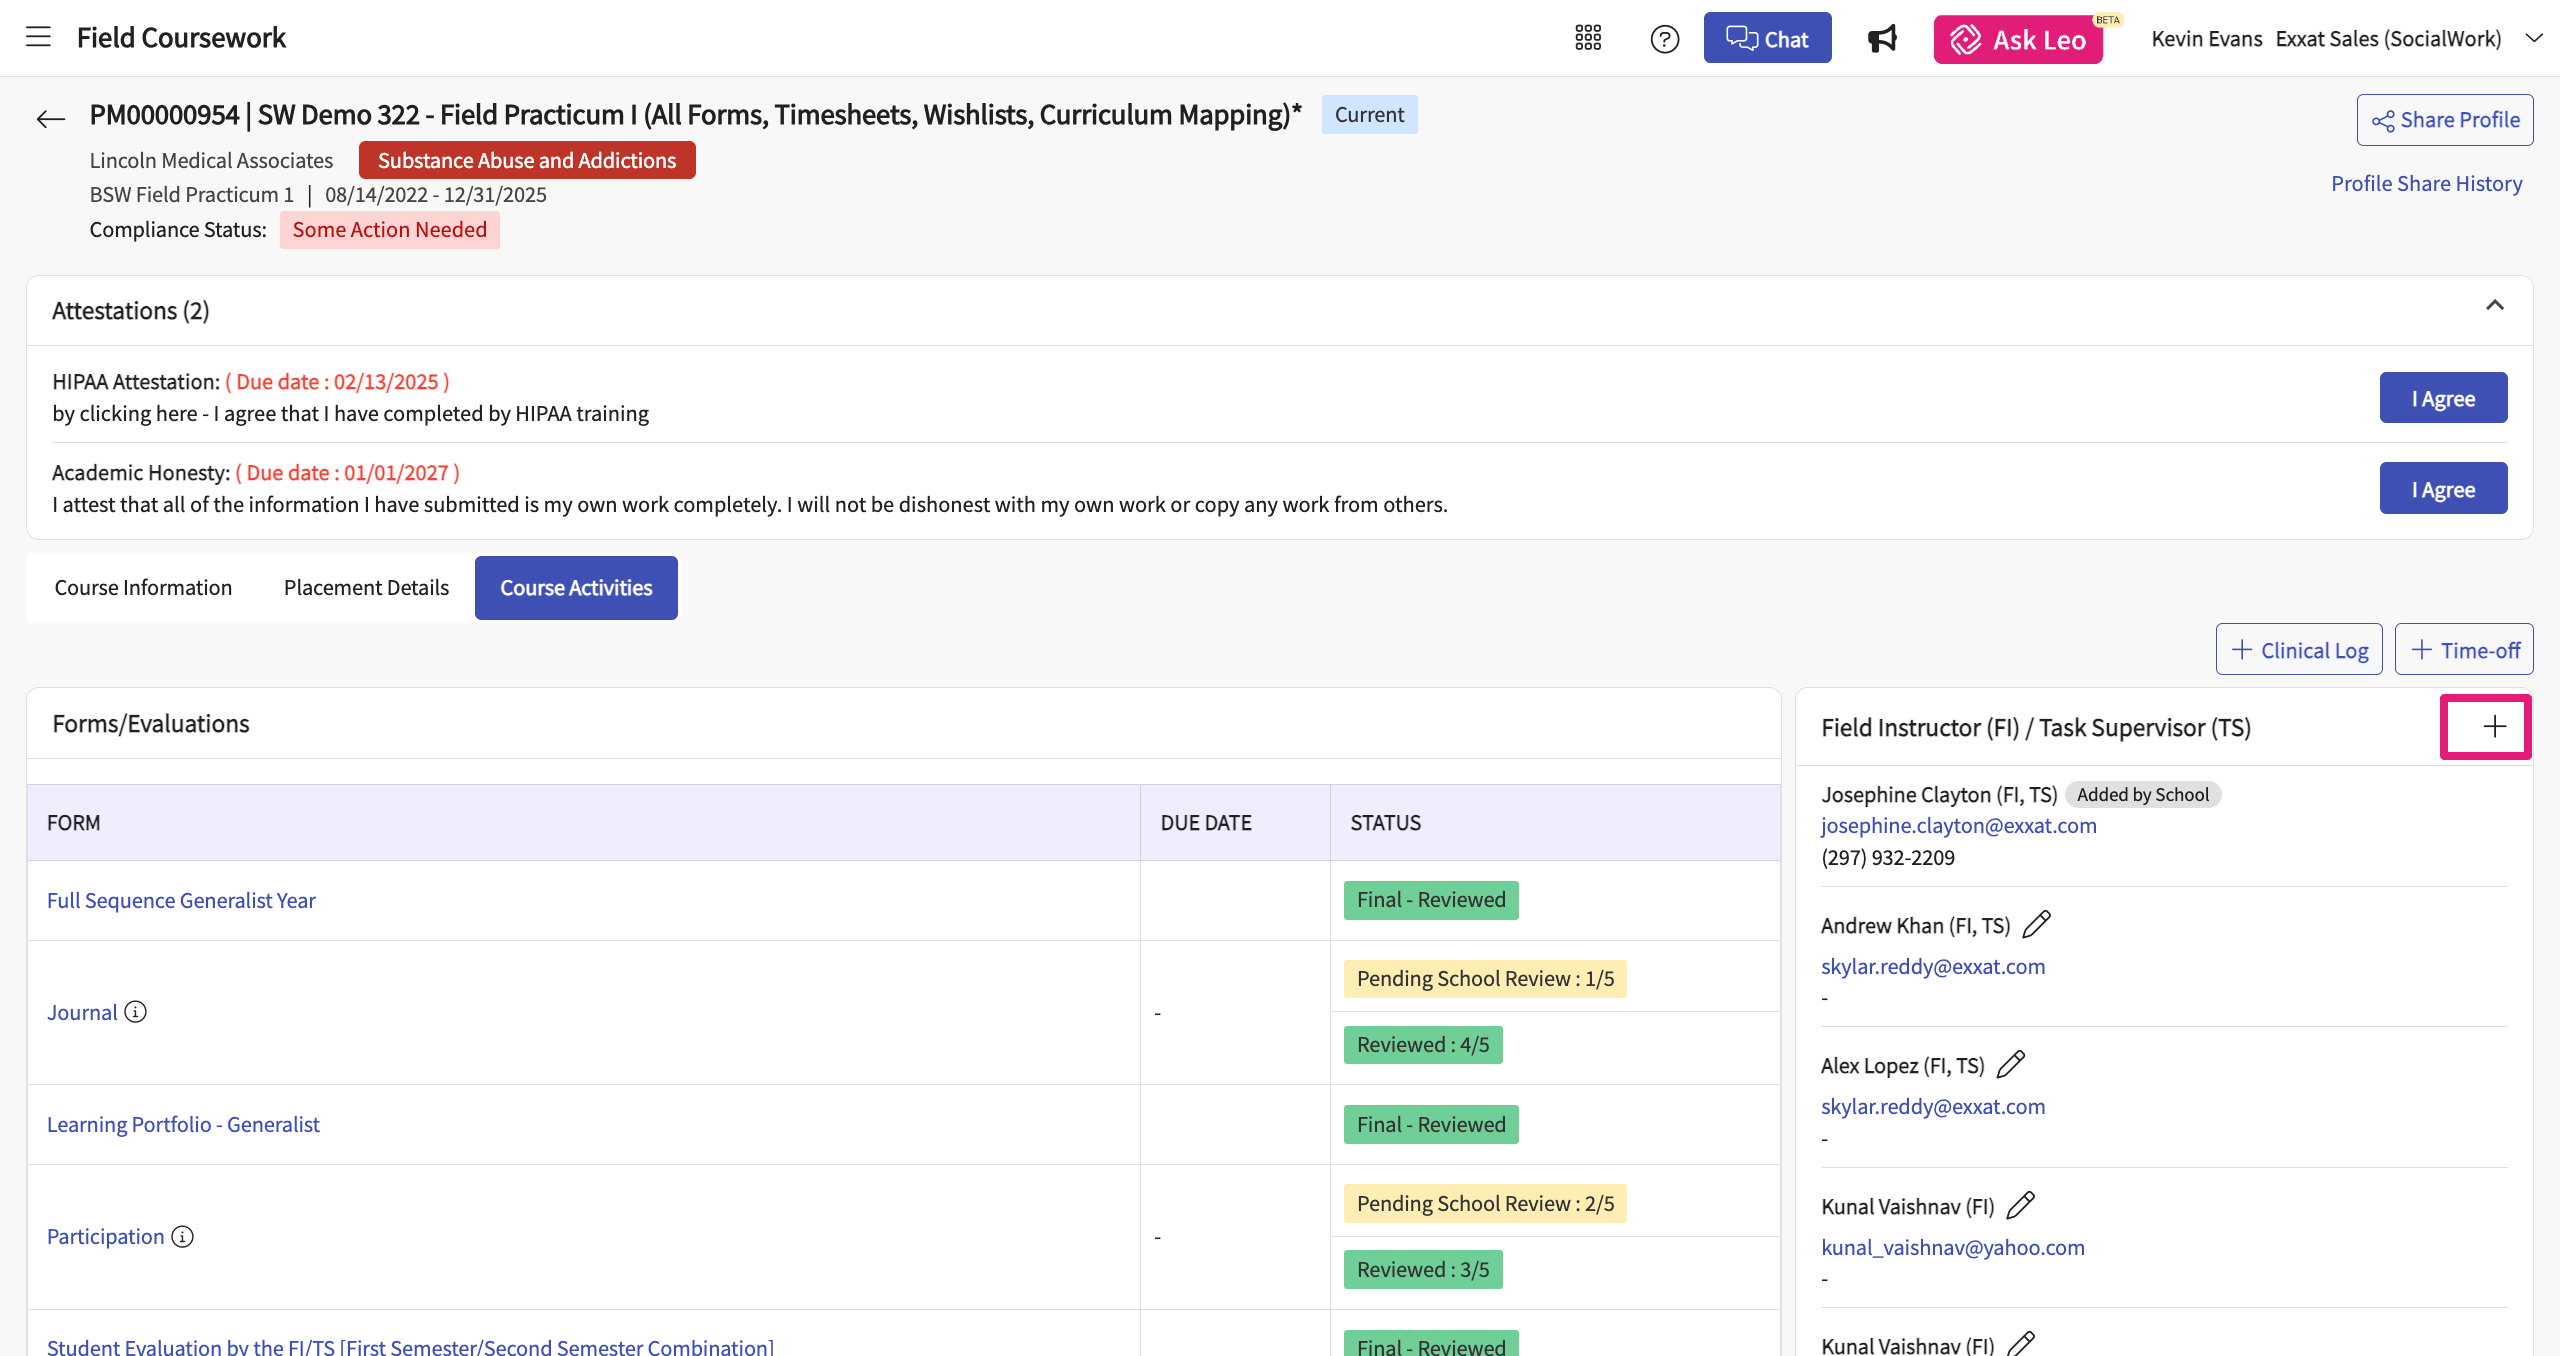Viewport: 2560px width, 1356px height.
Task: Open the Ask Leo assistant
Action: (x=2017, y=39)
